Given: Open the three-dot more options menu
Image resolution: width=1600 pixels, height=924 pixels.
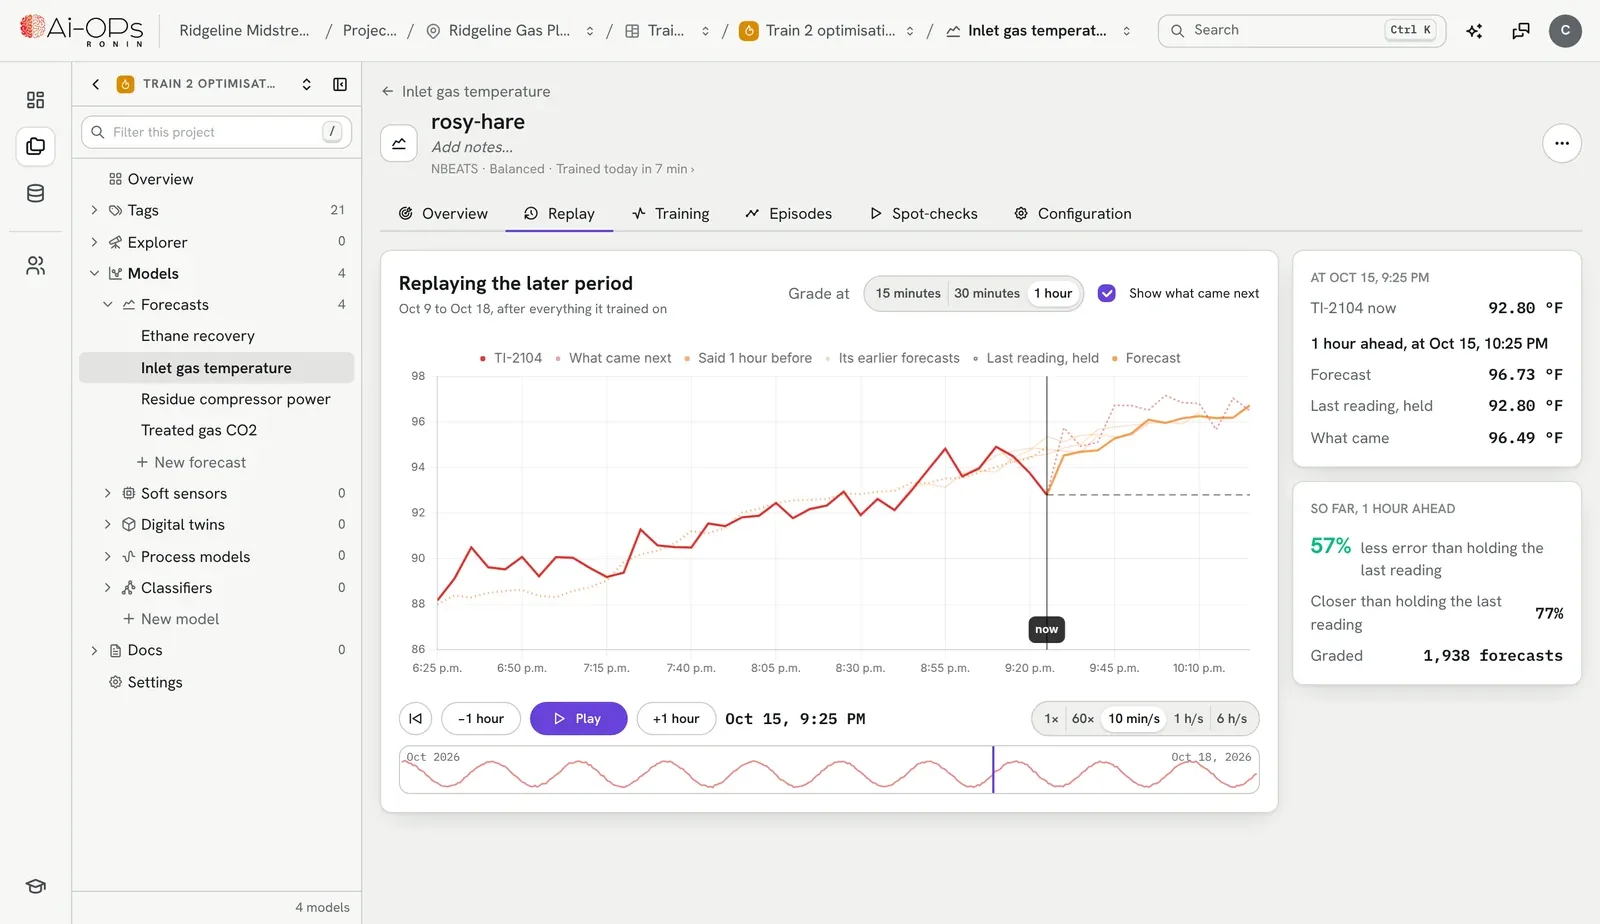Looking at the screenshot, I should point(1562,143).
